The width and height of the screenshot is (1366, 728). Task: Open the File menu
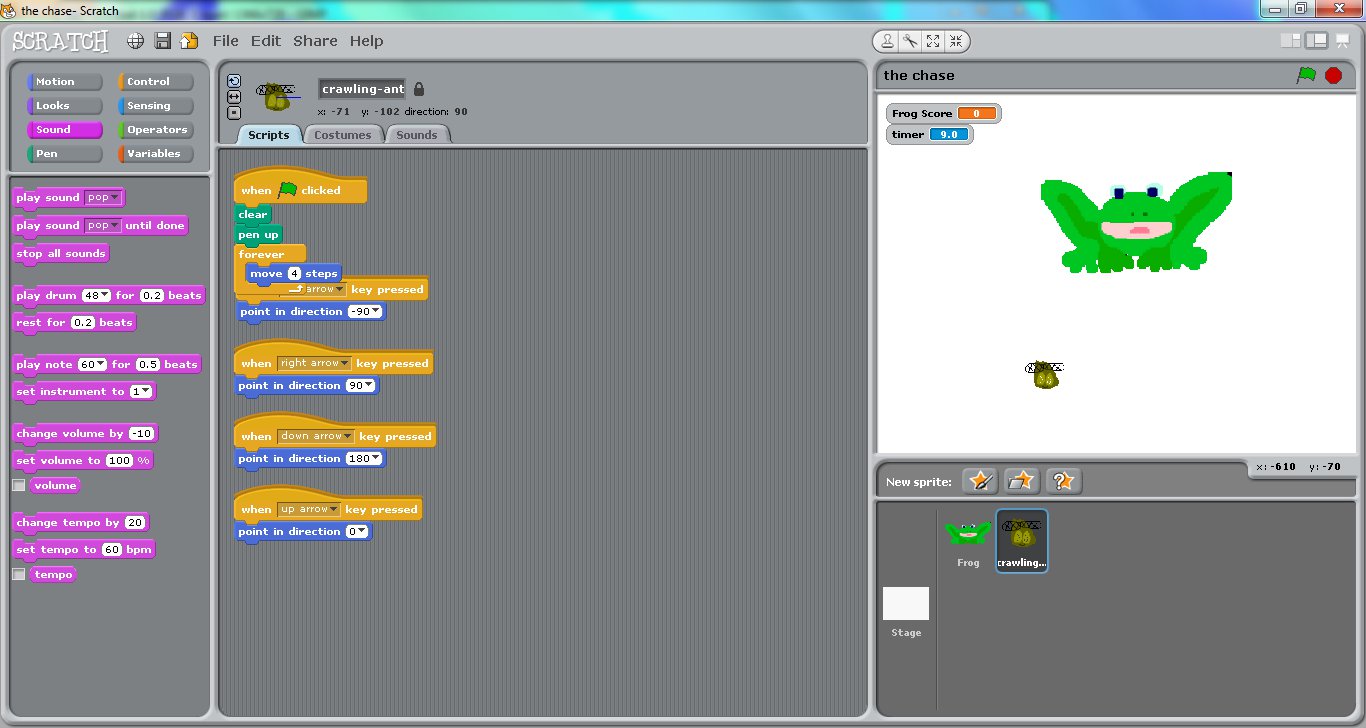pyautogui.click(x=226, y=41)
